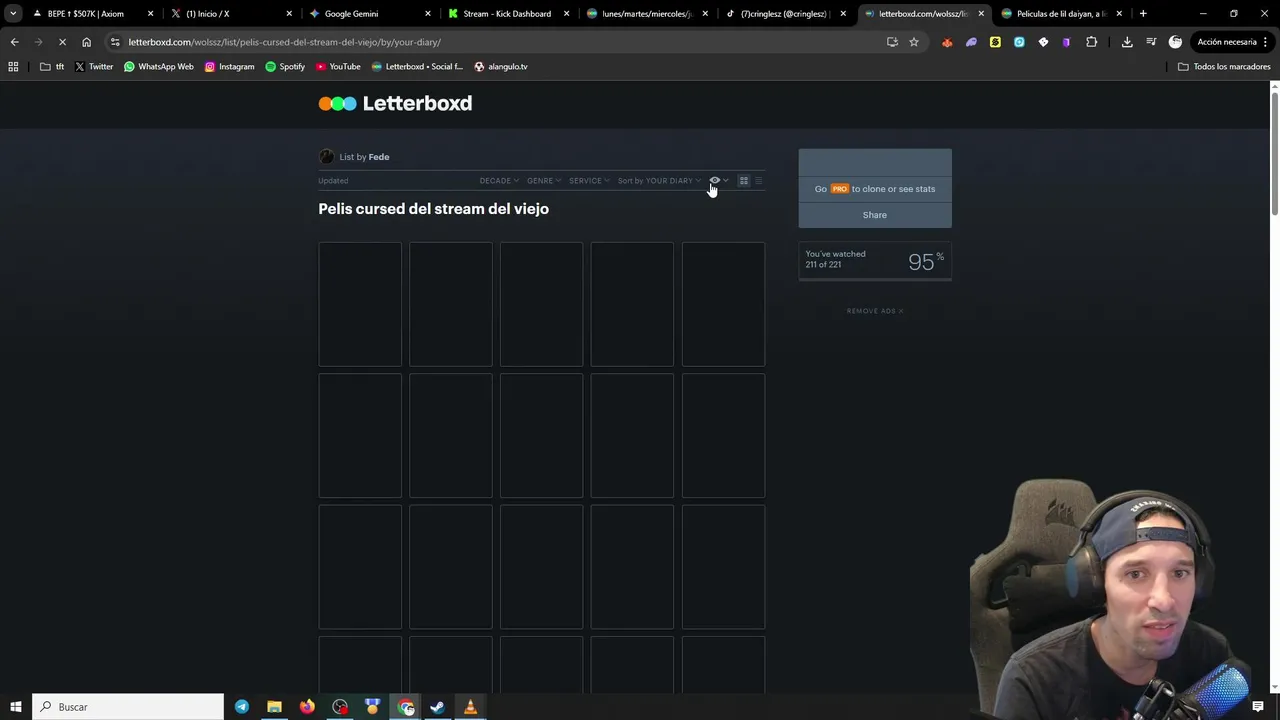Open the Twitter bookmark
Viewport: 1280px width, 720px height.
(x=94, y=67)
